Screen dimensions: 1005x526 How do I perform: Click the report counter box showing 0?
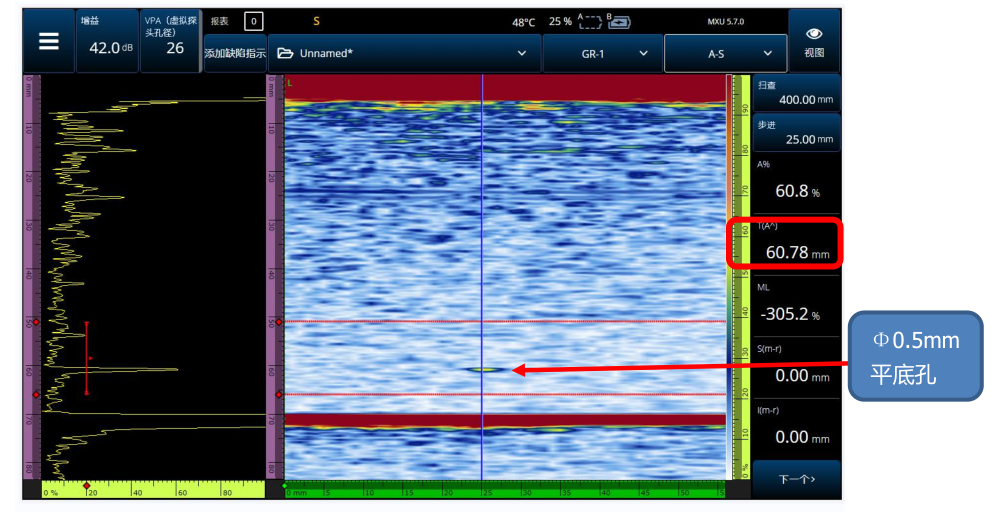click(x=253, y=21)
